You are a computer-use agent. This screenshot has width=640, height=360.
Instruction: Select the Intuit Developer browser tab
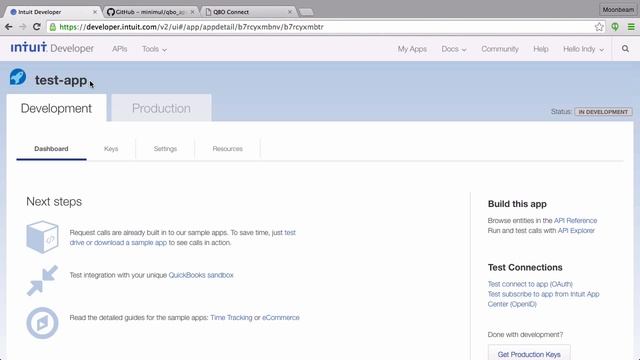(x=52, y=12)
